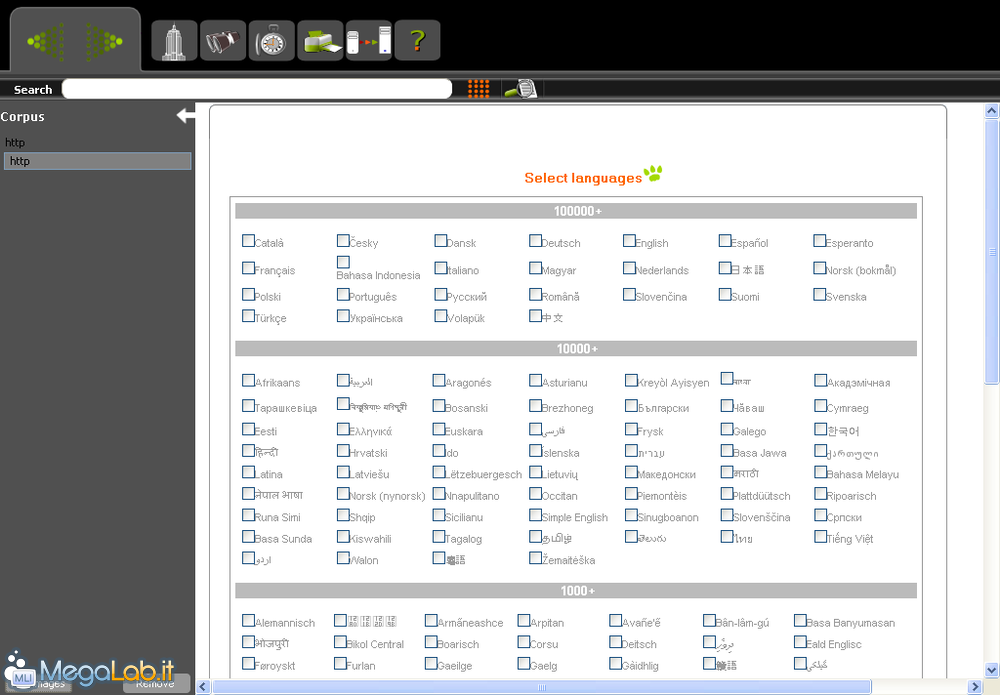Click the vertical scrollbar up arrow
The height and width of the screenshot is (695, 1000).
click(991, 111)
